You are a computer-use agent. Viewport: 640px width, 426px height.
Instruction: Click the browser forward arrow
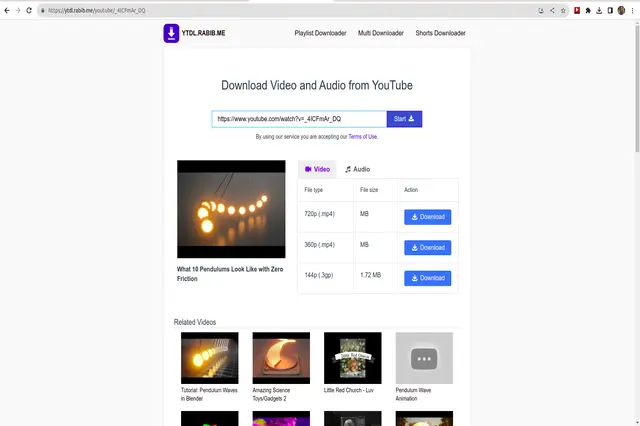tap(18, 11)
